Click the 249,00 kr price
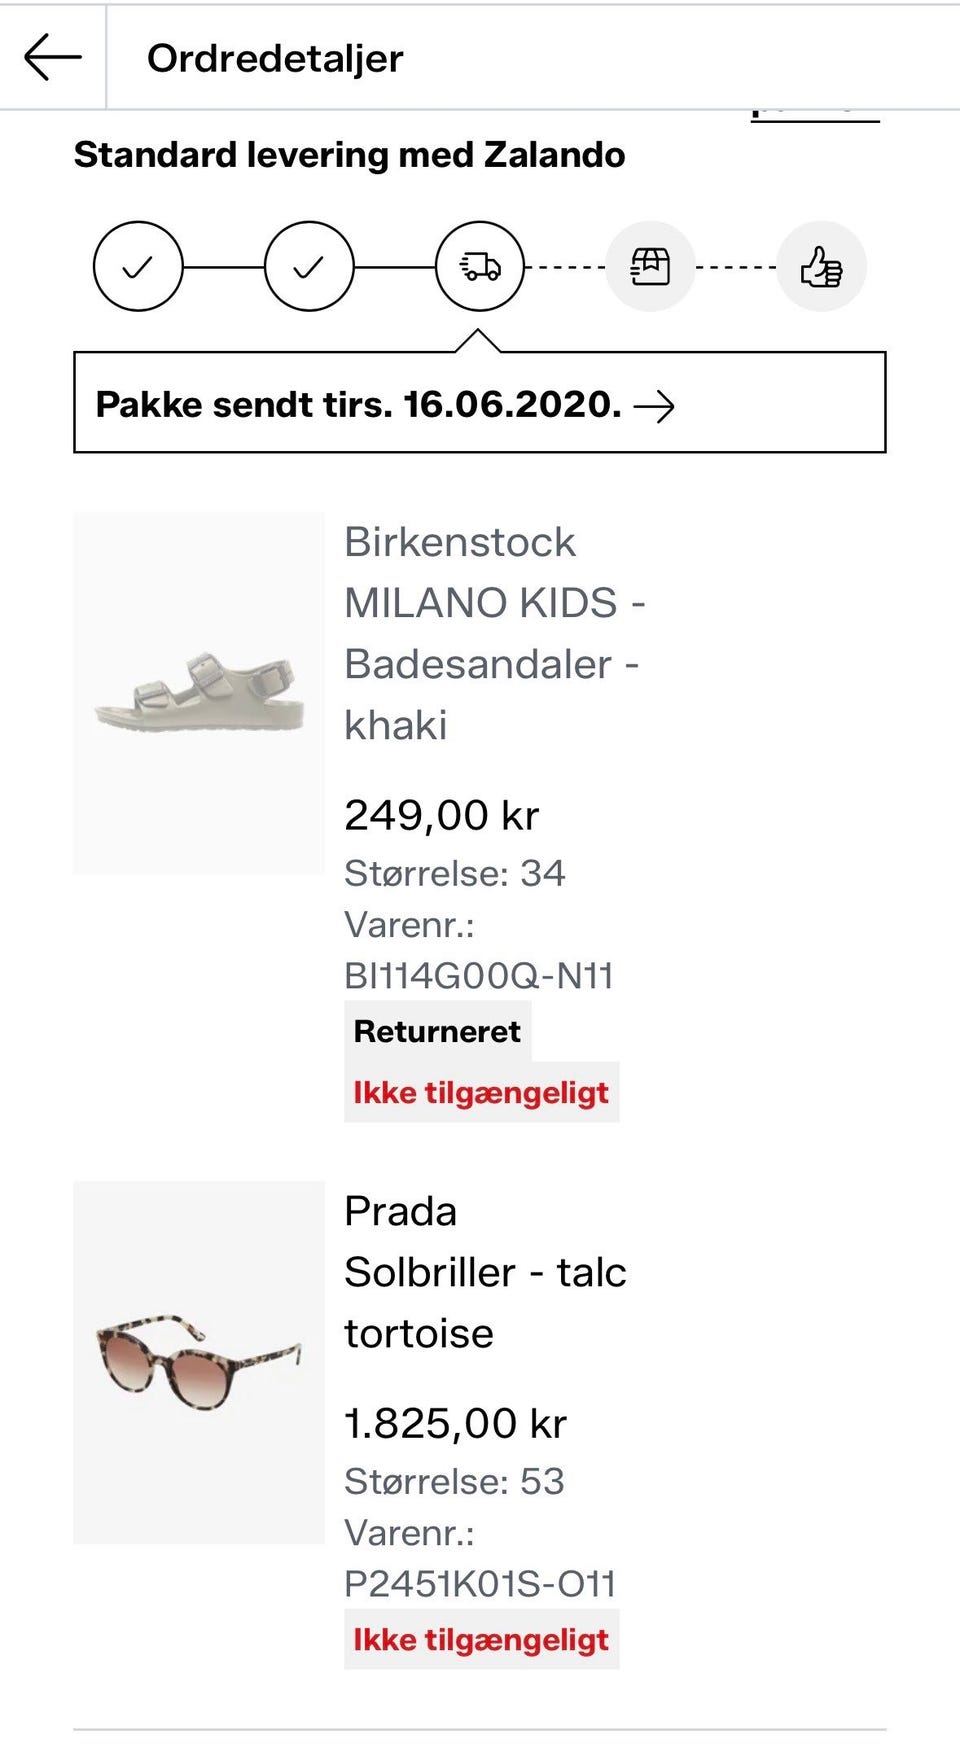Viewport: 960px width, 1752px height. tap(441, 815)
